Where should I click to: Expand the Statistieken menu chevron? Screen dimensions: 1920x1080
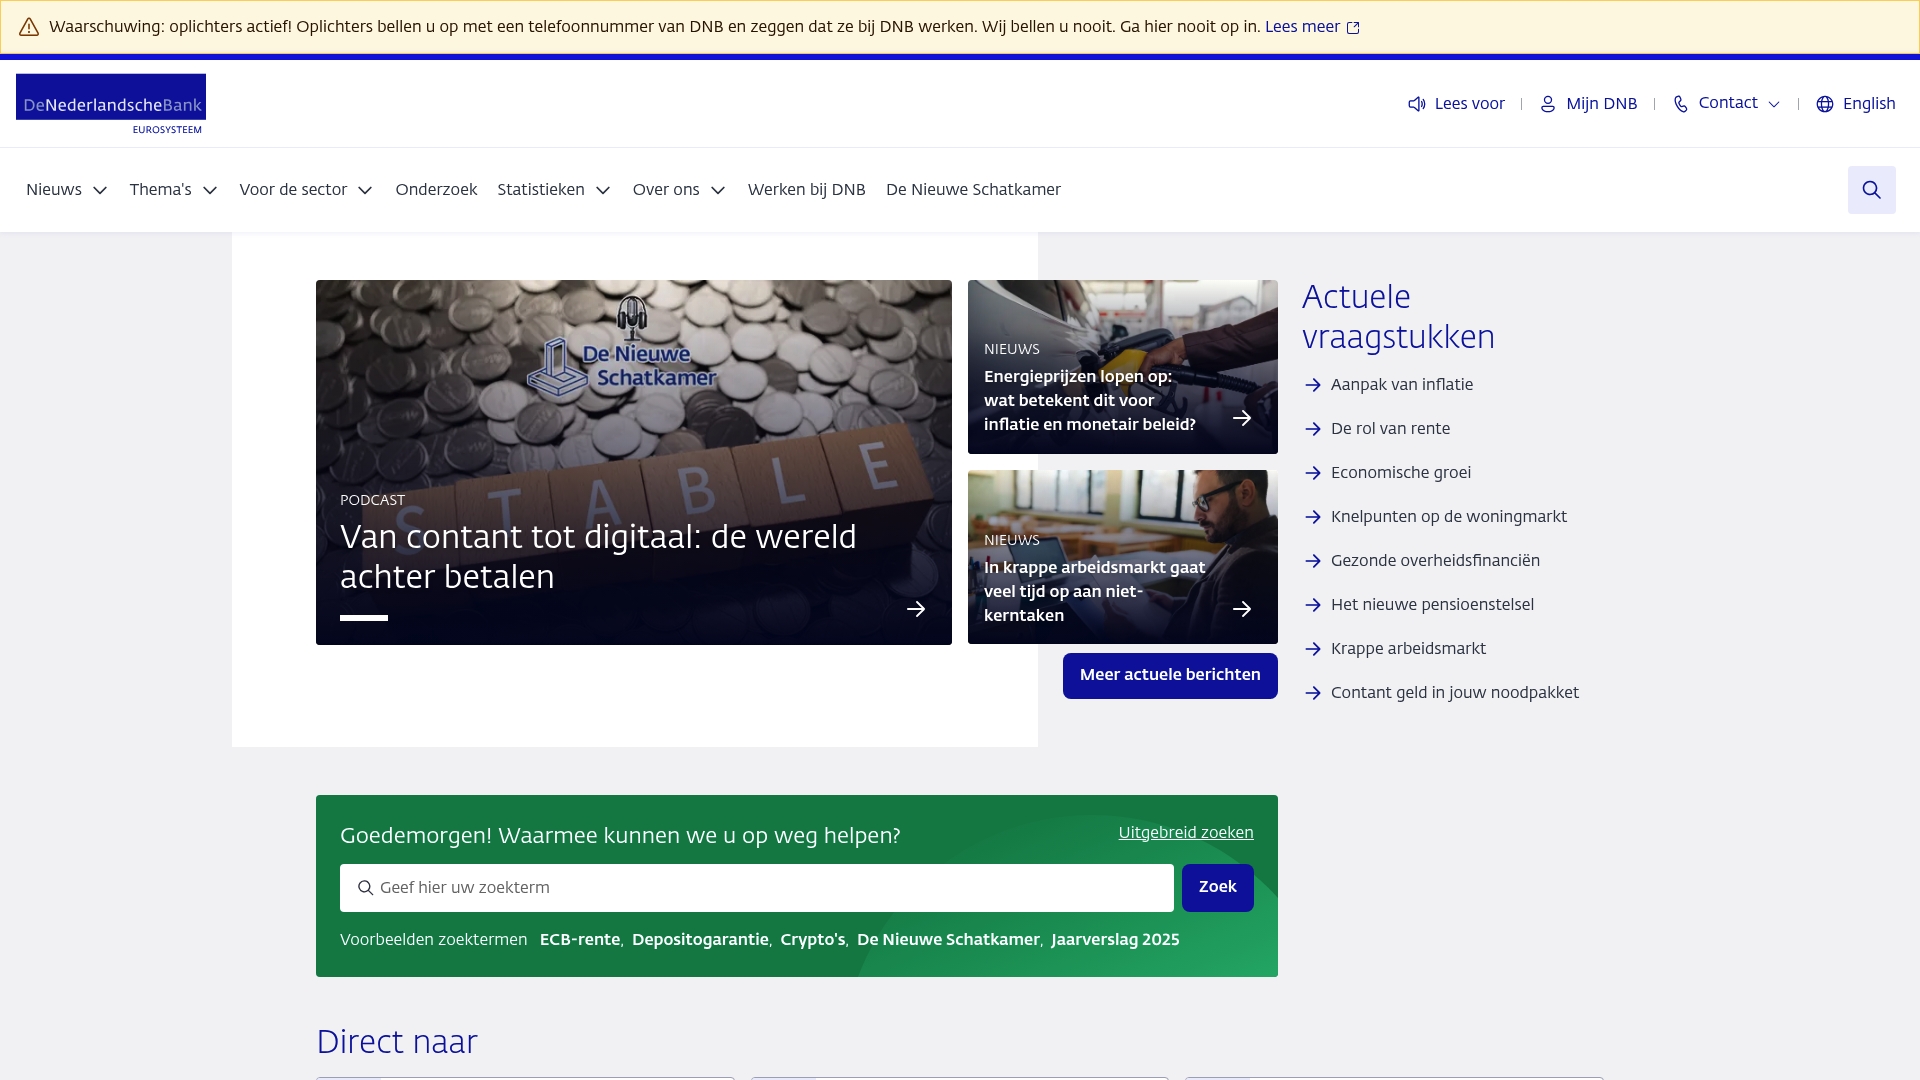coord(603,190)
